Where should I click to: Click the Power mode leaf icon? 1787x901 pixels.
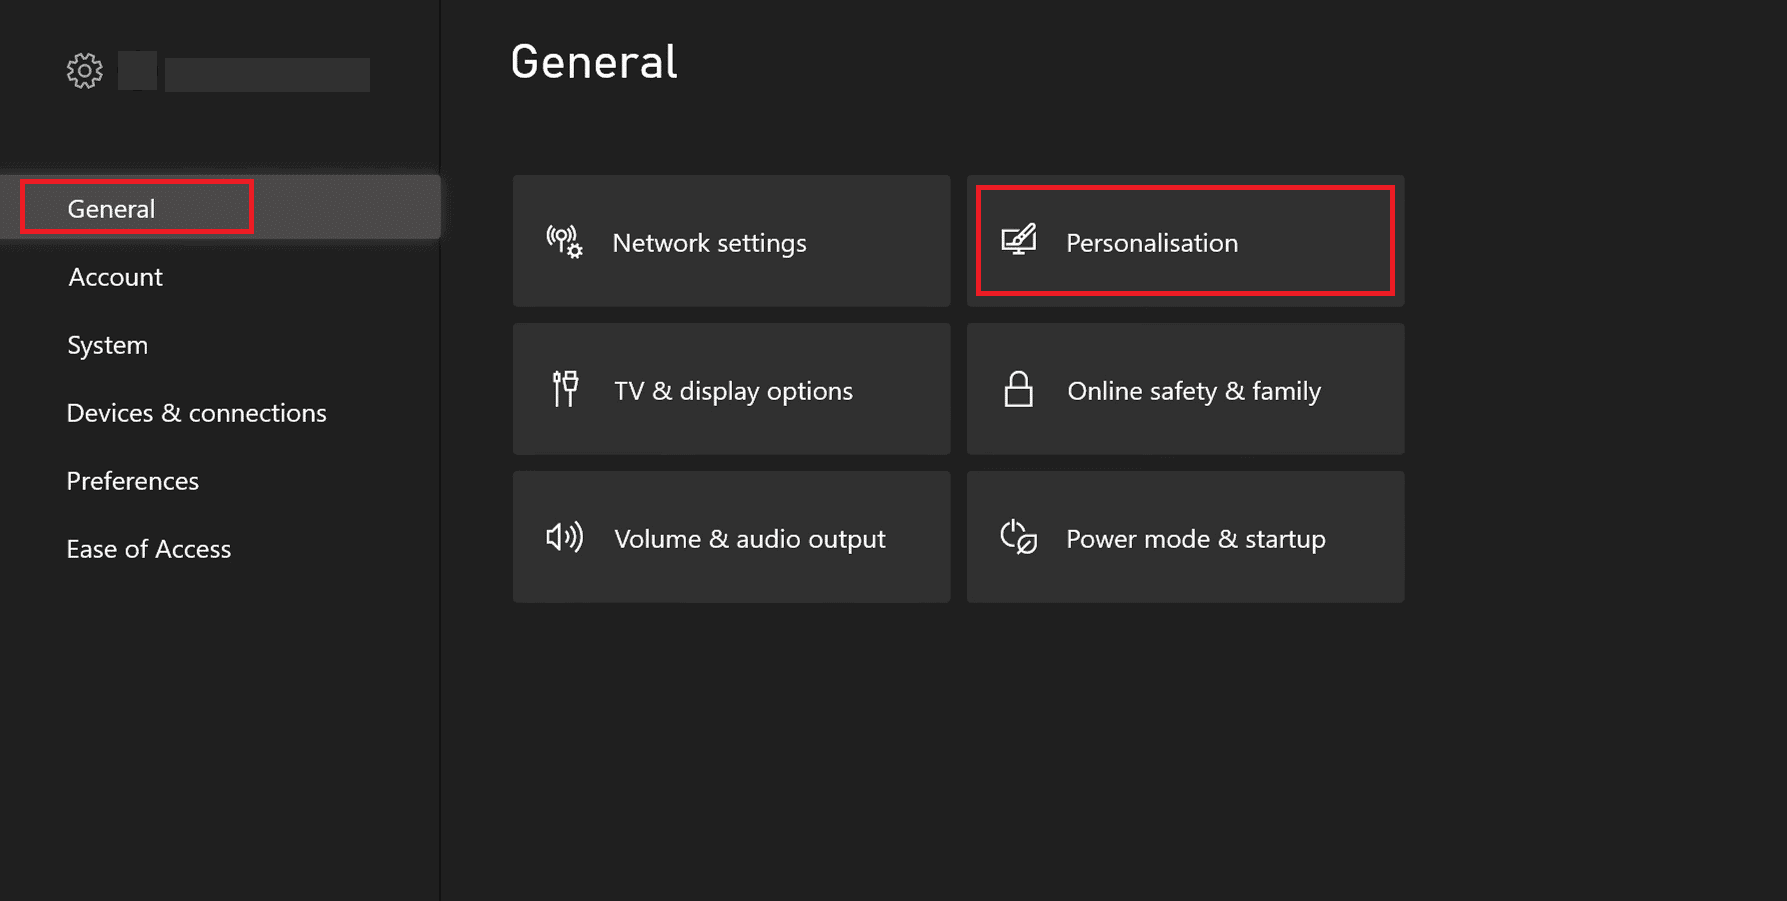[1019, 537]
